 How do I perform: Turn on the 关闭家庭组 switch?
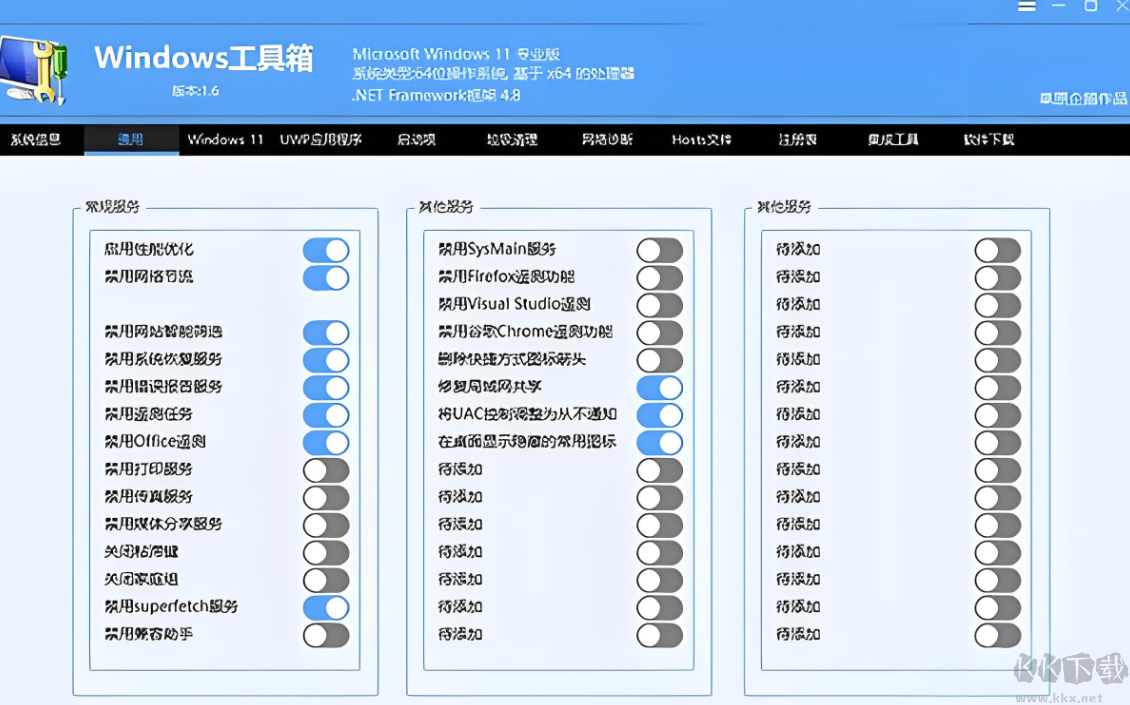coord(326,580)
